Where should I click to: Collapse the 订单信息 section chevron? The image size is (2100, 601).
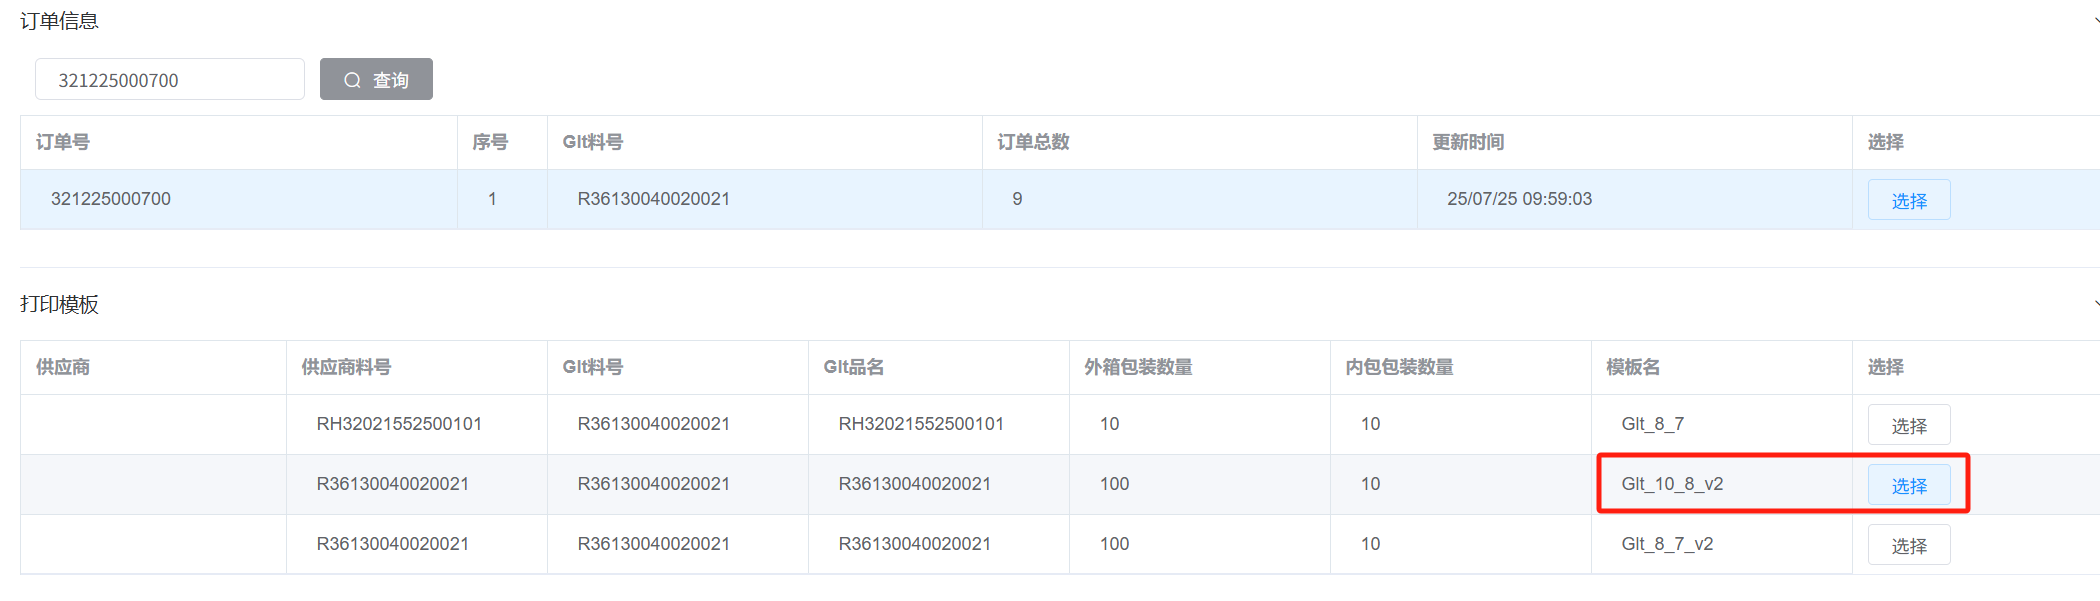[2095, 20]
